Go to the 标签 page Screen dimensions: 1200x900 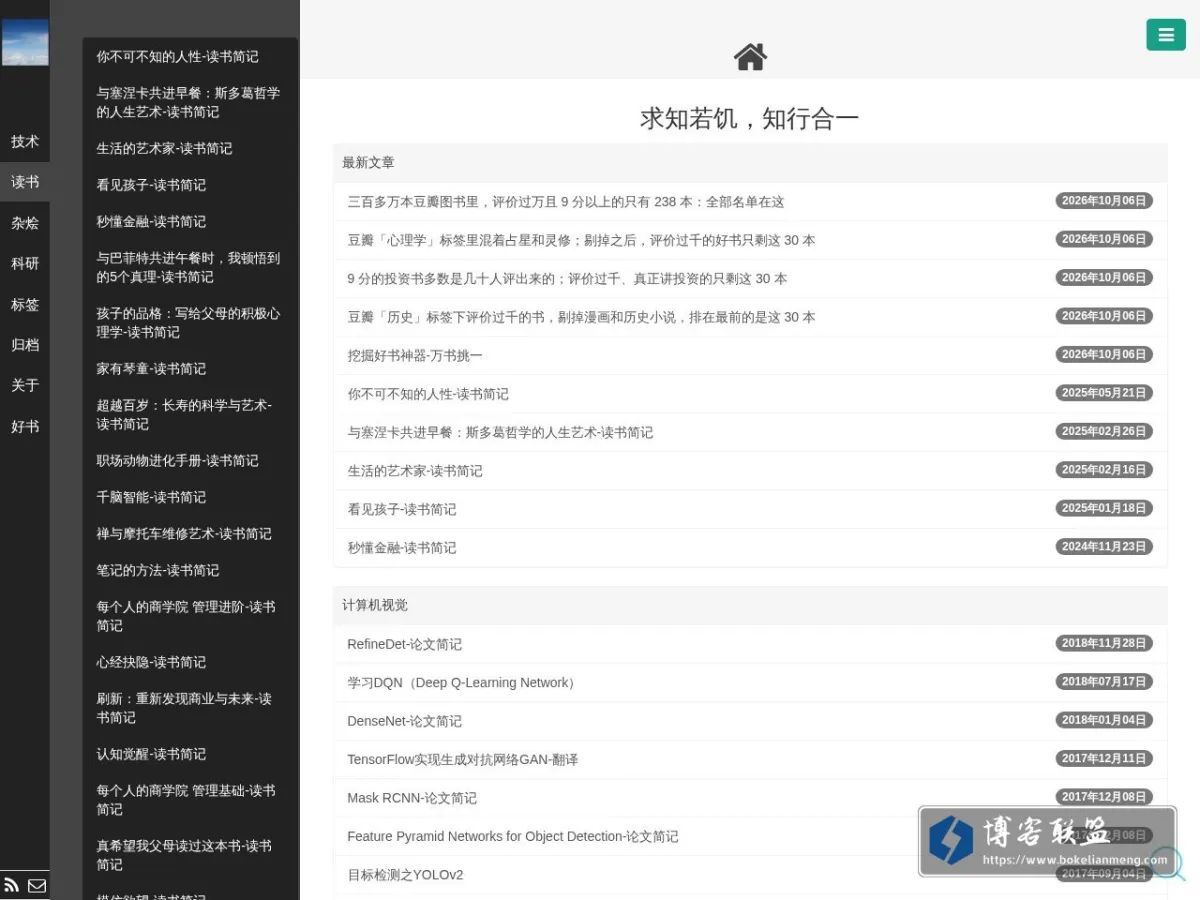(x=25, y=304)
